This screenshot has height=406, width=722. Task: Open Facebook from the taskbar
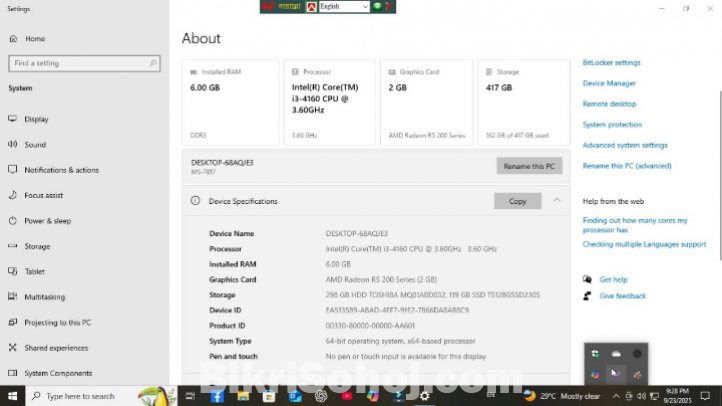click(216, 396)
